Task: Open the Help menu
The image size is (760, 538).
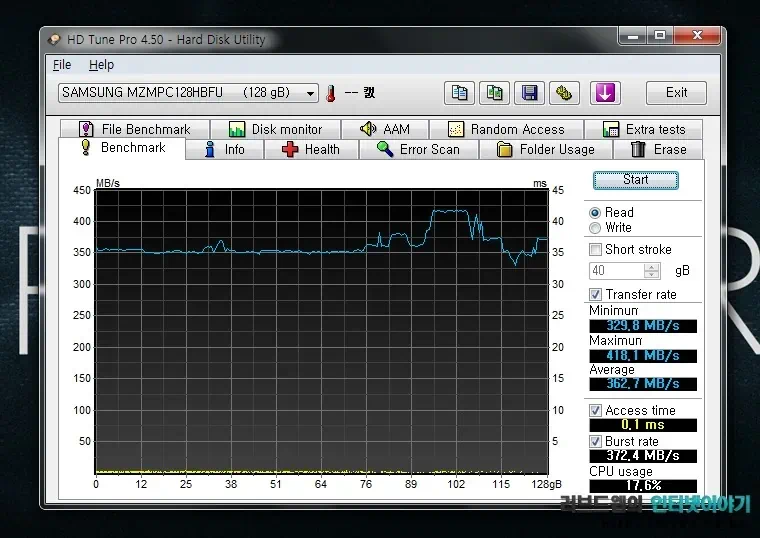Action: [x=101, y=64]
